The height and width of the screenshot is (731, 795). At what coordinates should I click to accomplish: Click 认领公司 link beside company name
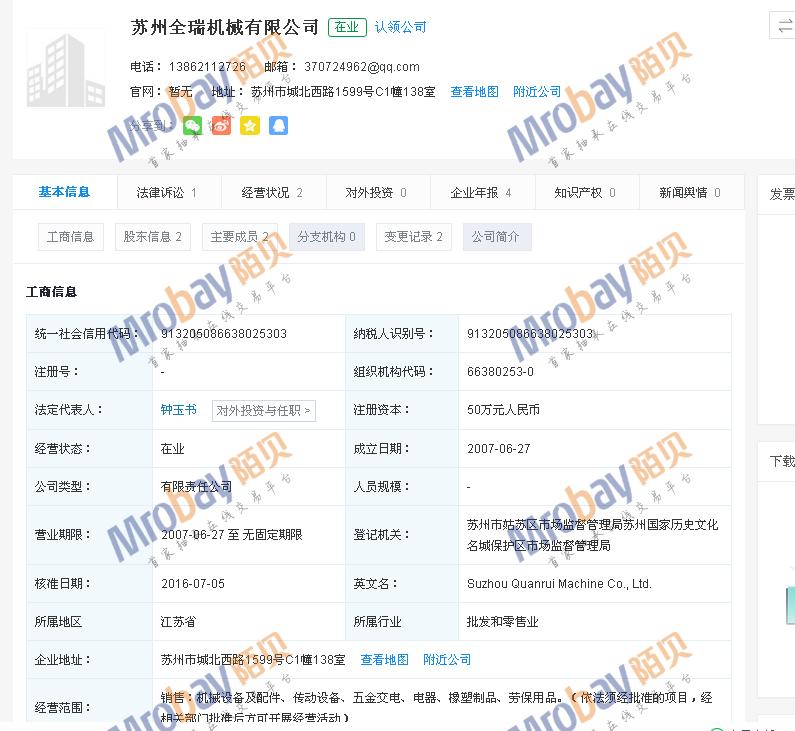point(400,28)
